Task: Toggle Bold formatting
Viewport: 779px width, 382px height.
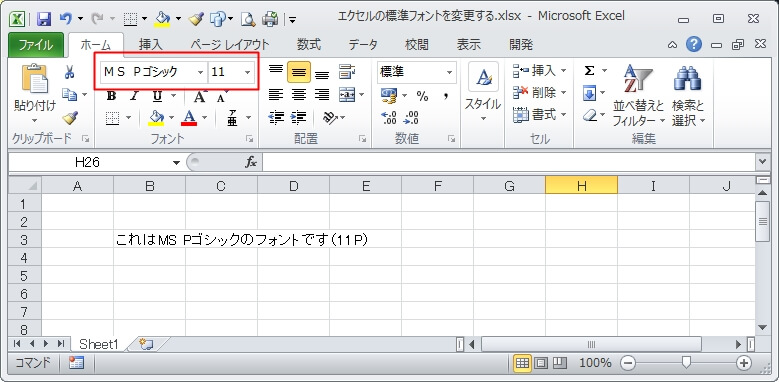Action: pyautogui.click(x=112, y=96)
